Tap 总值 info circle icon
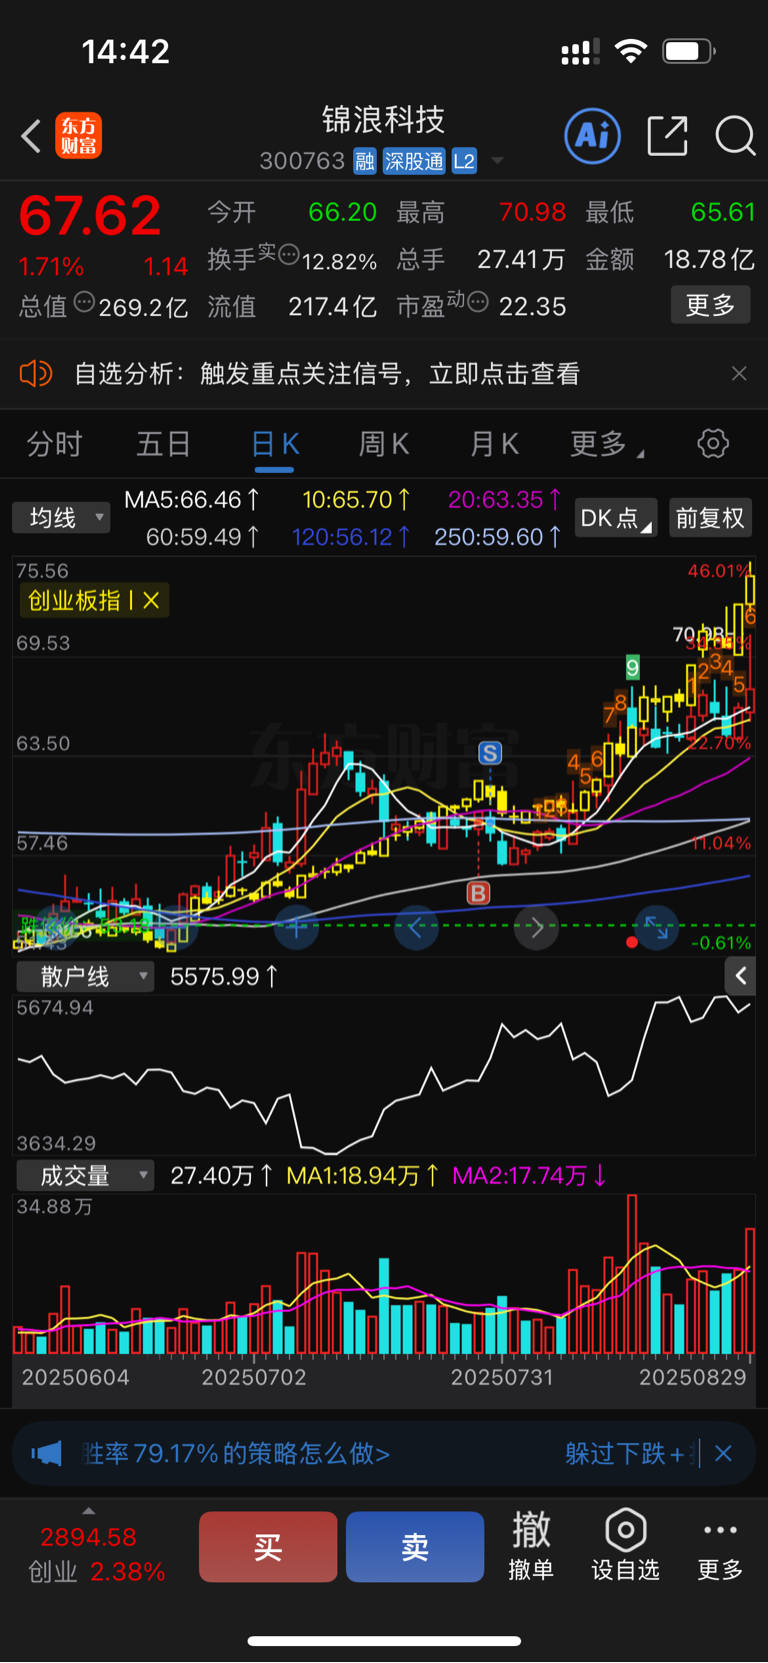Screen dimensions: 768x1663 84,302
